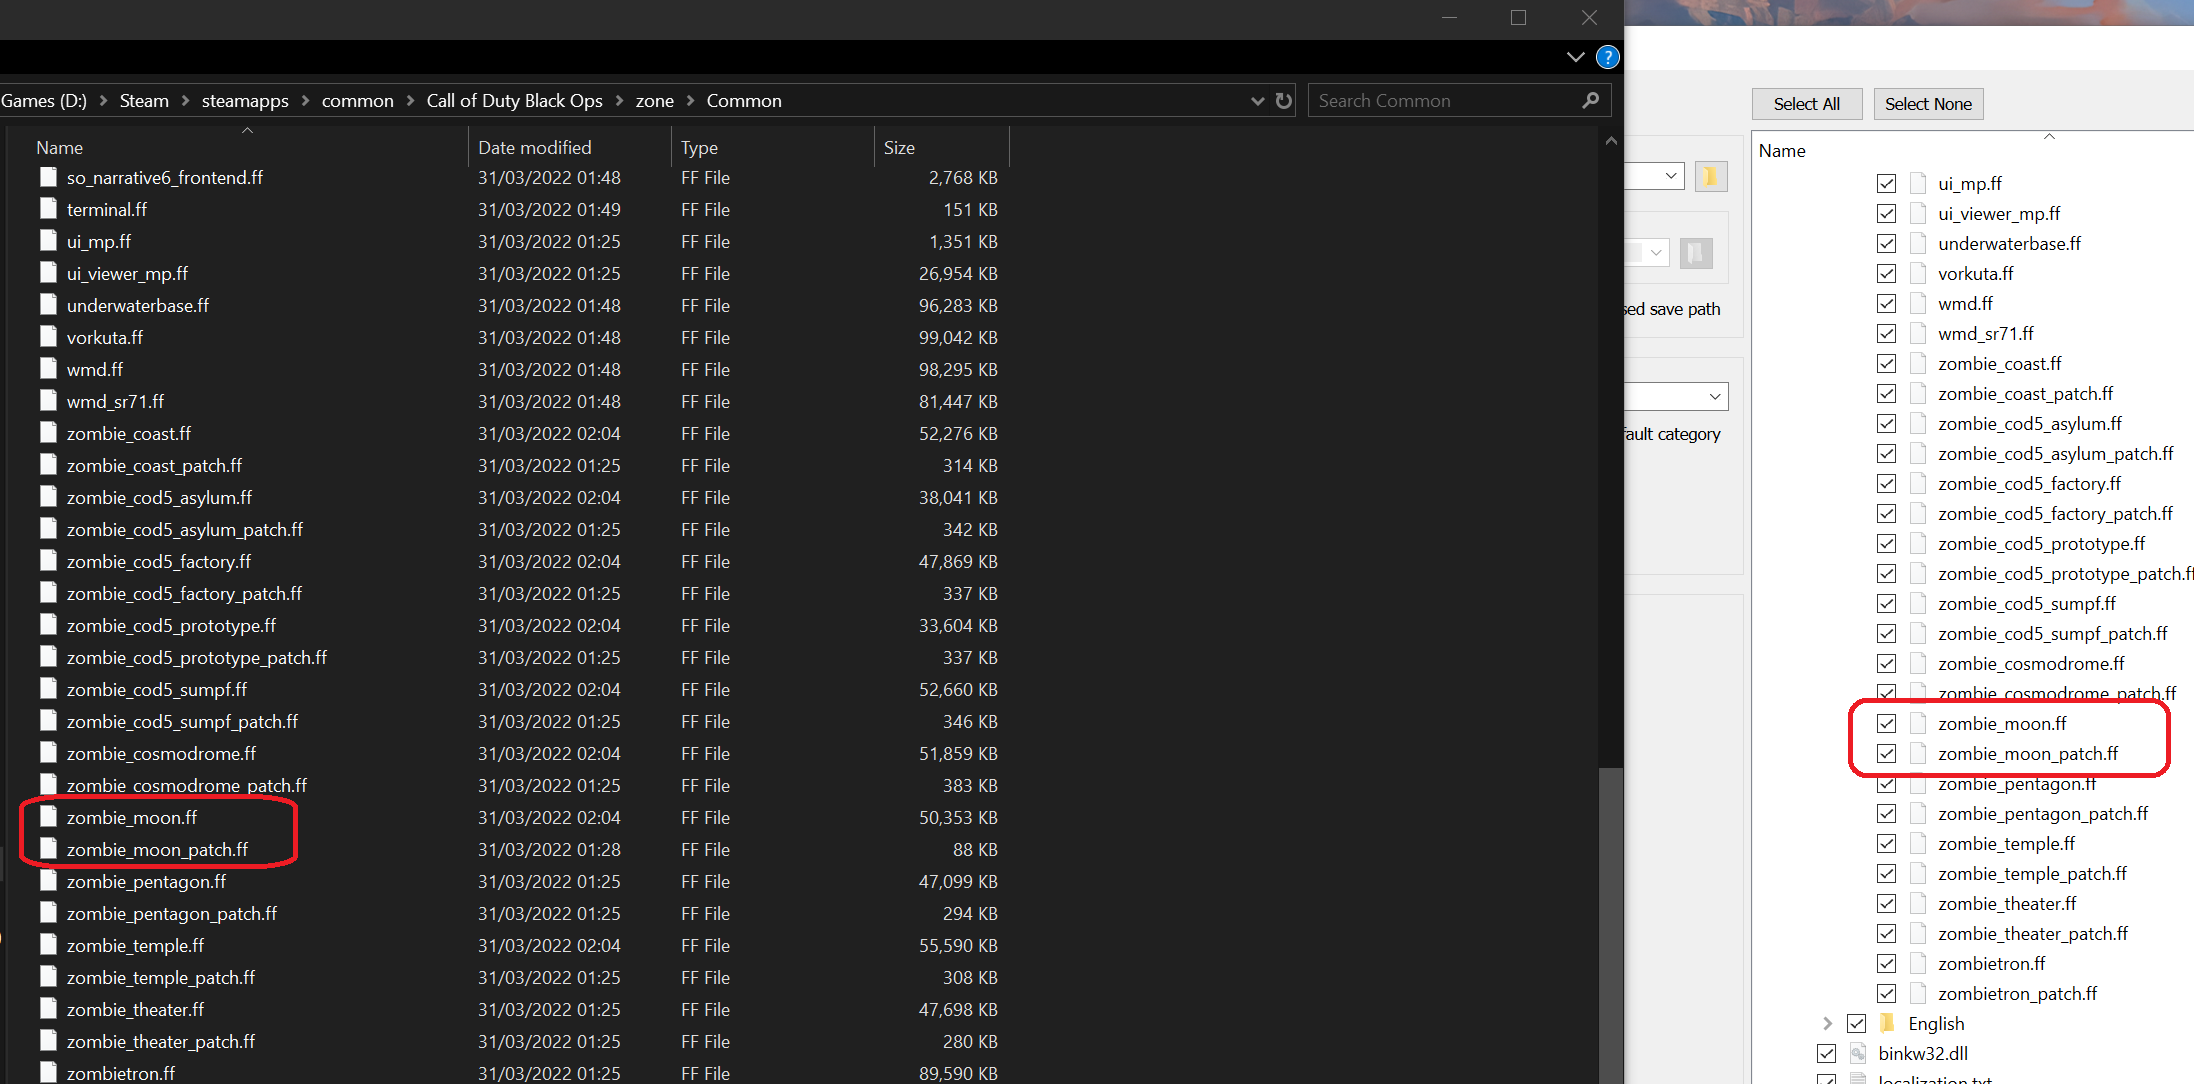The image size is (2194, 1084).
Task: Click the file icon of wmd.ff in Explorer
Action: tap(48, 369)
